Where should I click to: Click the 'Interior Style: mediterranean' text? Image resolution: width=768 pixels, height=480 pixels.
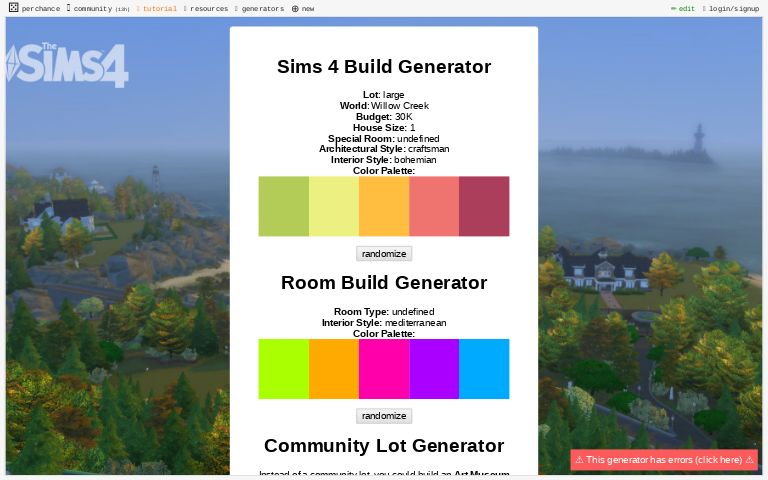click(x=384, y=323)
